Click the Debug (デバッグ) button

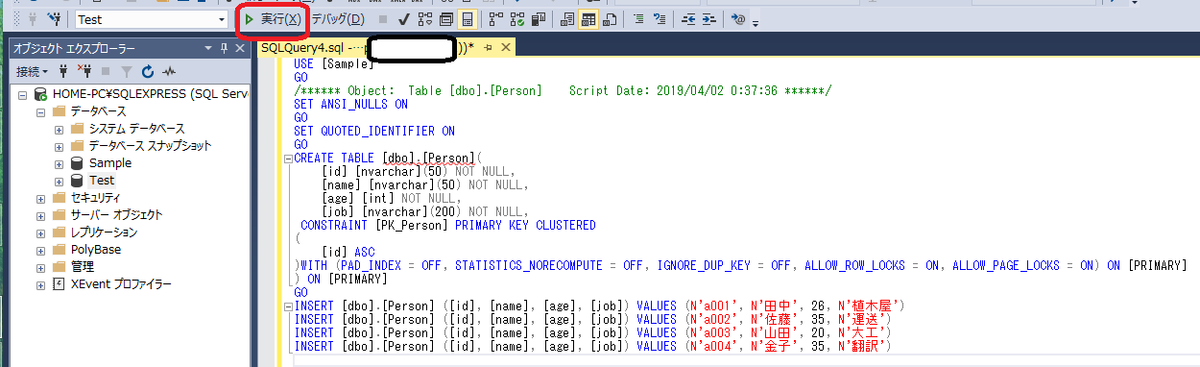[x=337, y=19]
